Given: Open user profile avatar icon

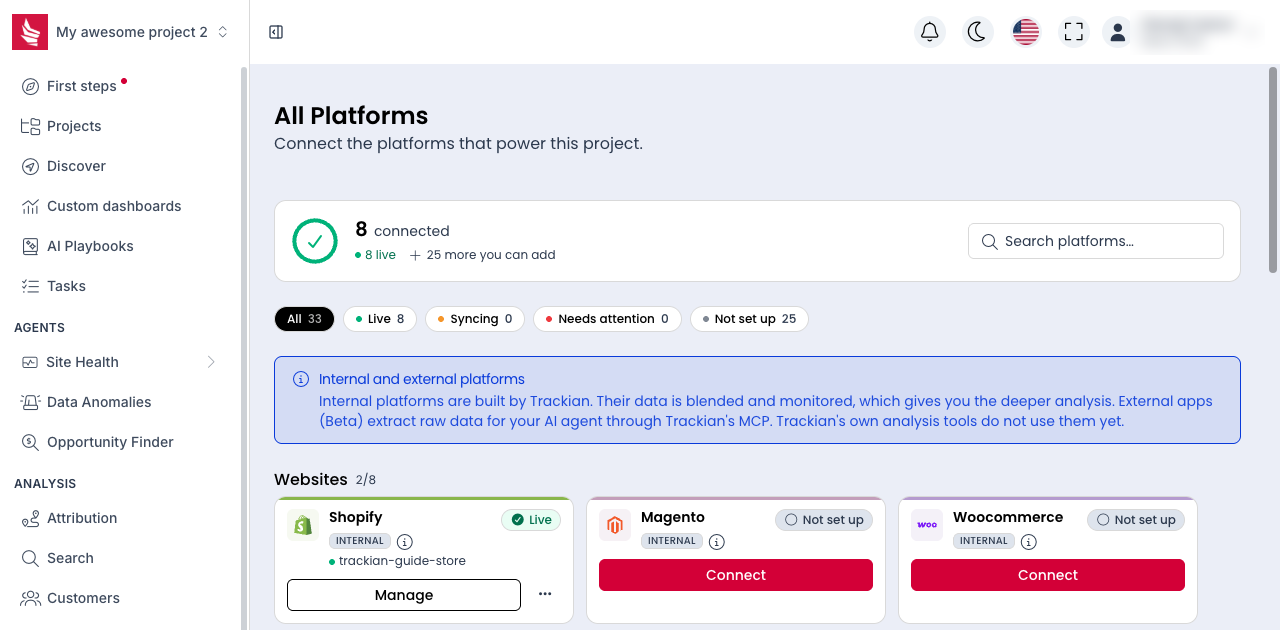Looking at the screenshot, I should click(1118, 32).
